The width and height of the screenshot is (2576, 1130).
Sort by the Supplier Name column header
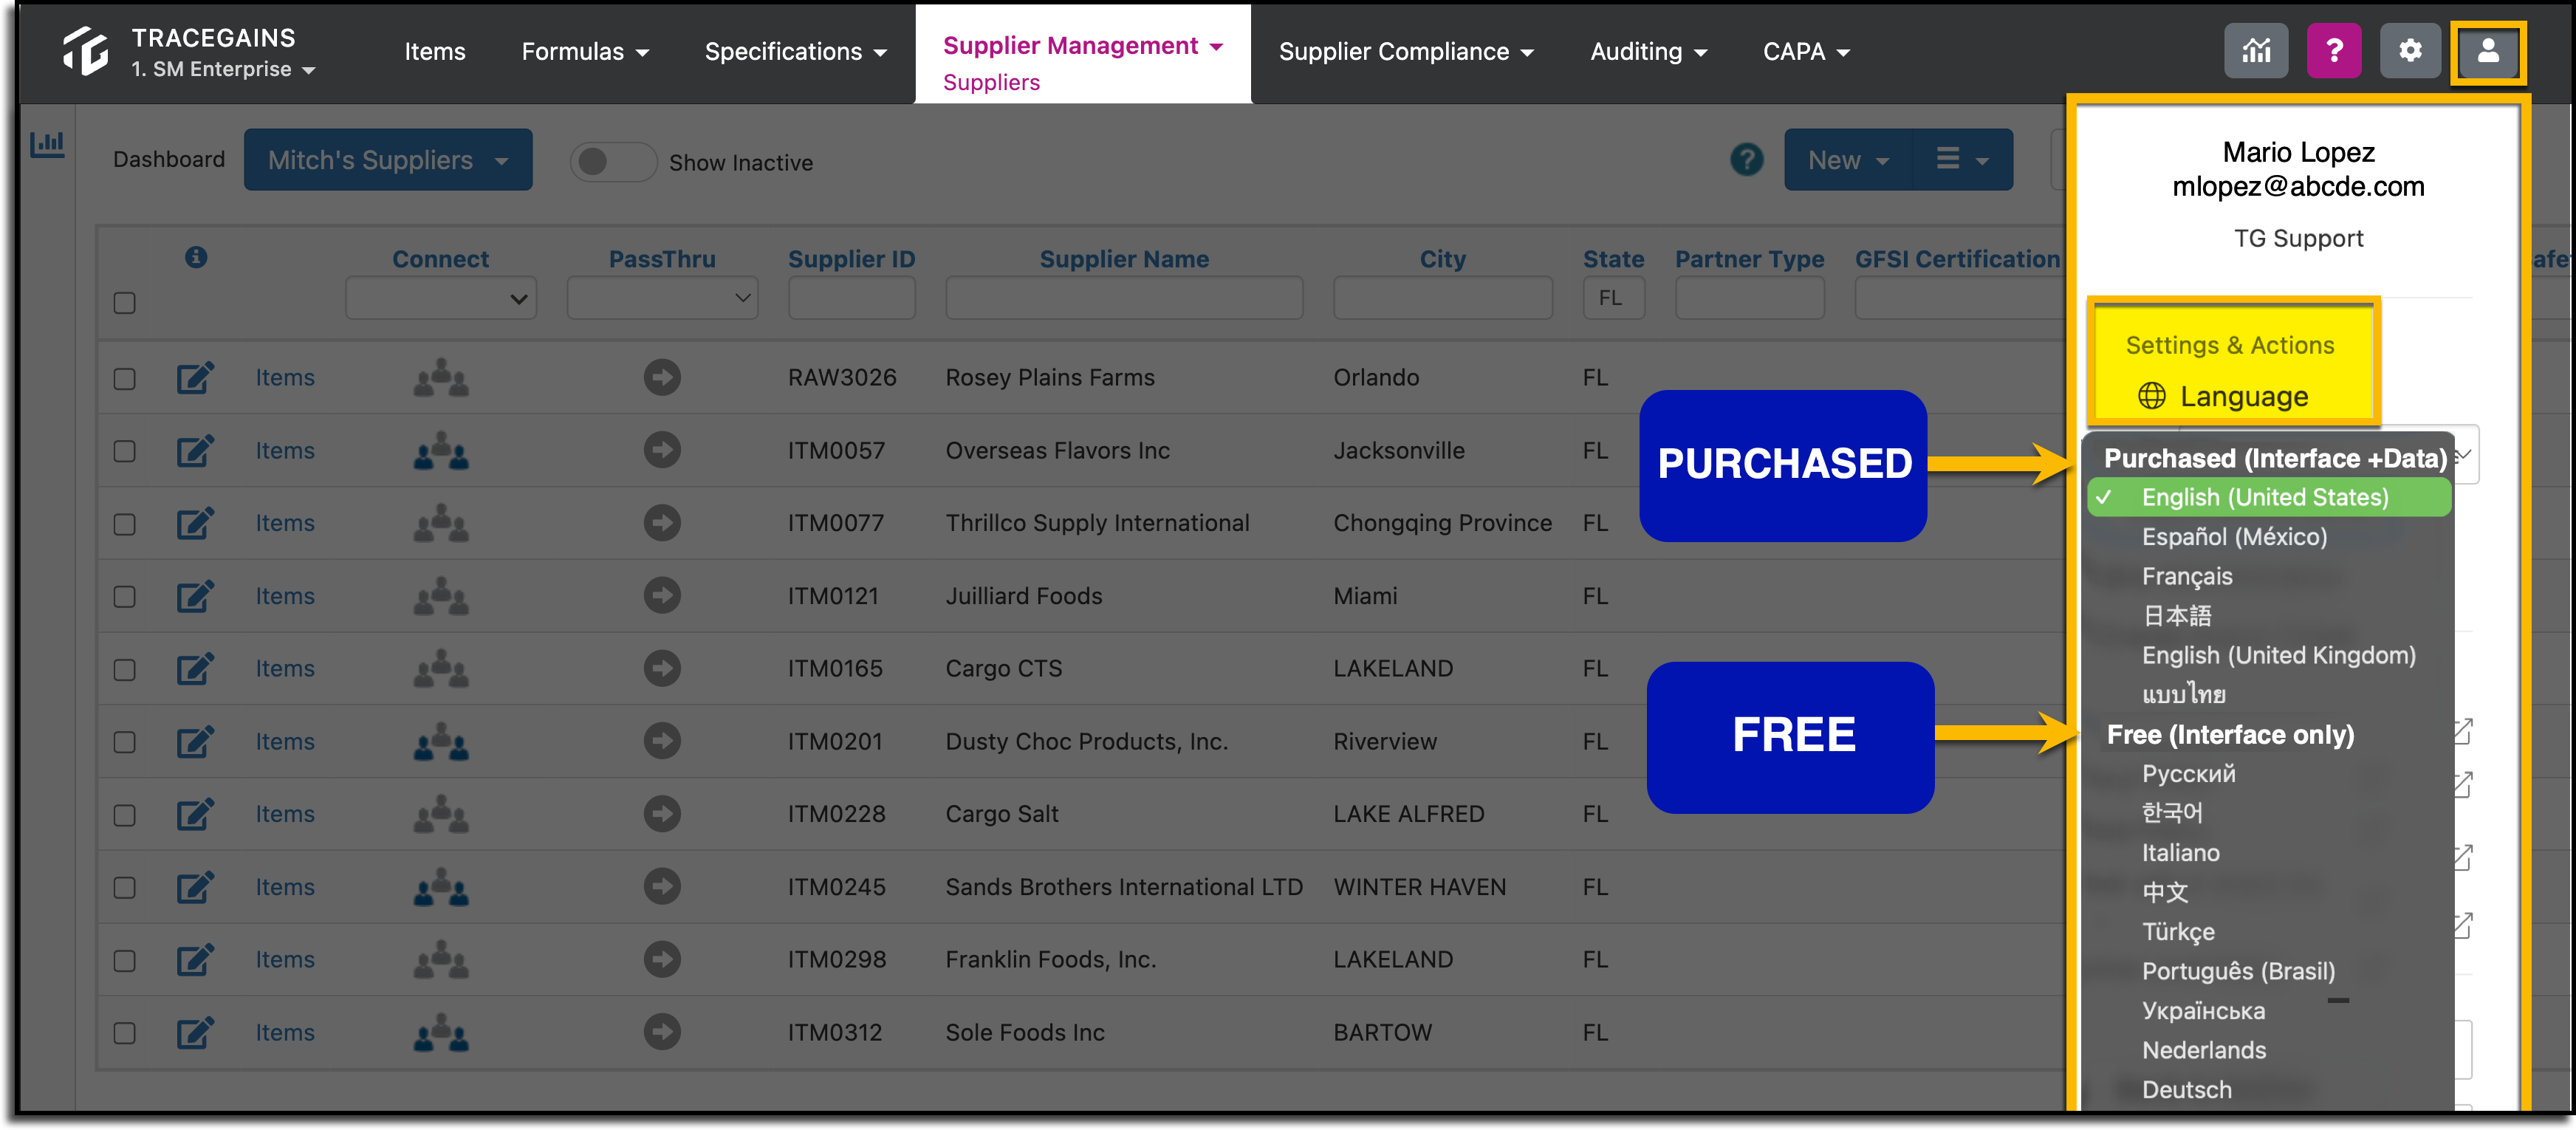1124,259
